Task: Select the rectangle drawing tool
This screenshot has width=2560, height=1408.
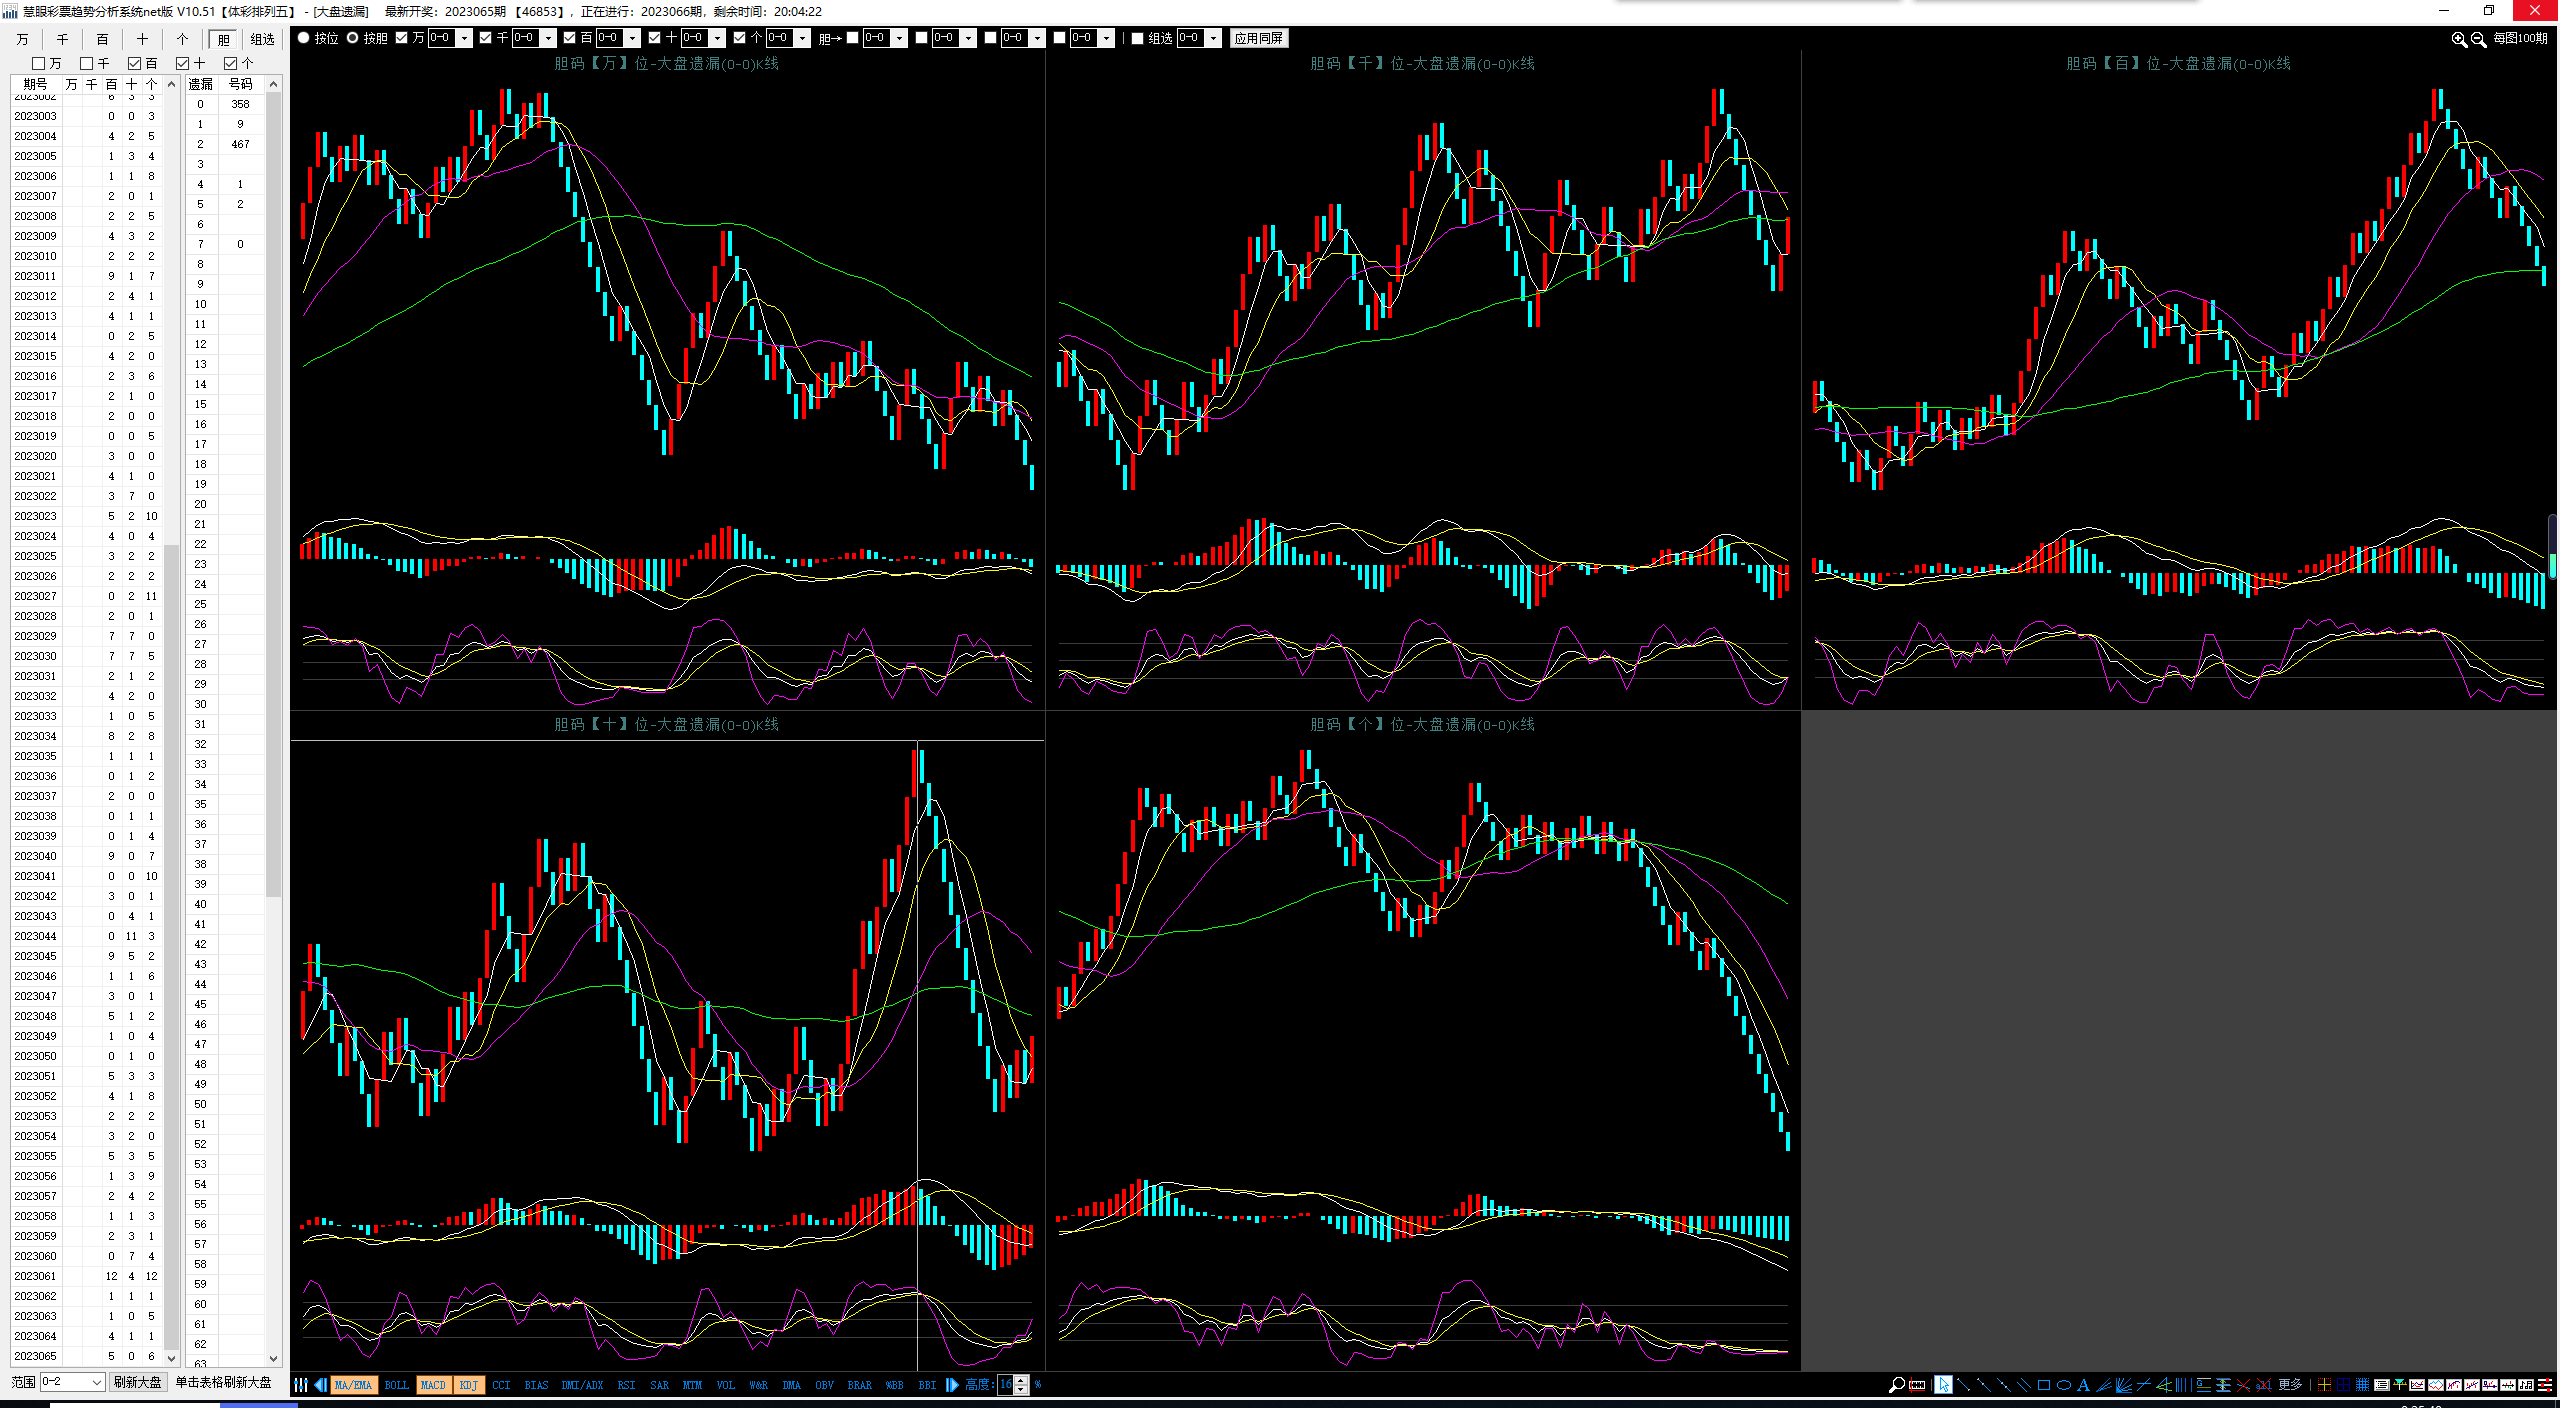Action: click(x=2043, y=1385)
